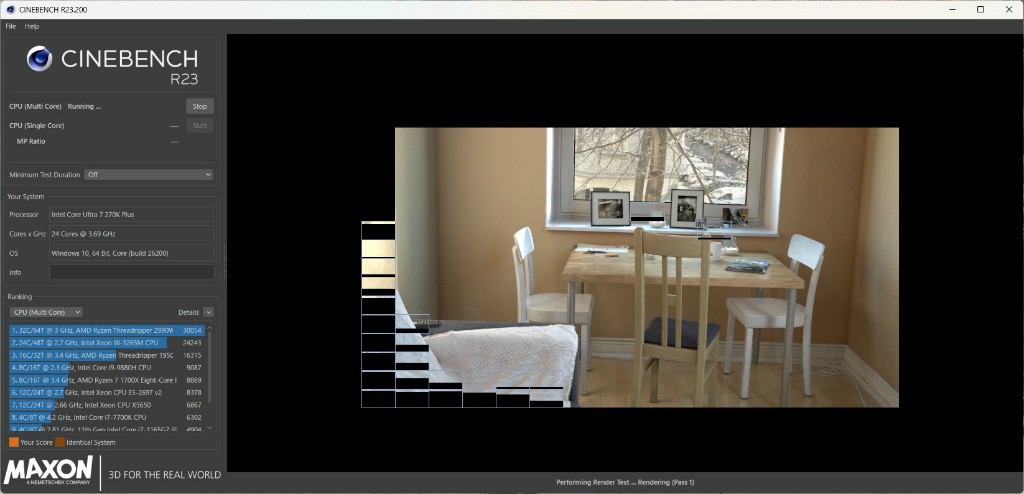Select the AMD Ryzen Threadripper 2990W ranking entry
The width and height of the screenshot is (1024, 494).
coord(92,330)
